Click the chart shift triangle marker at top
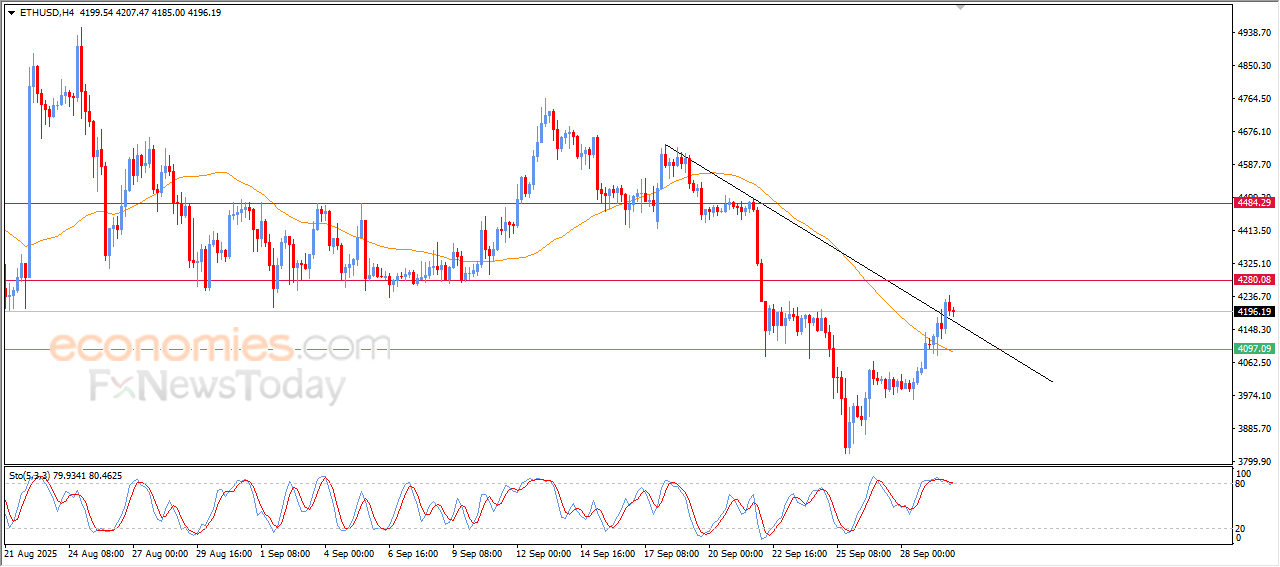1280x567 pixels. 961,7
